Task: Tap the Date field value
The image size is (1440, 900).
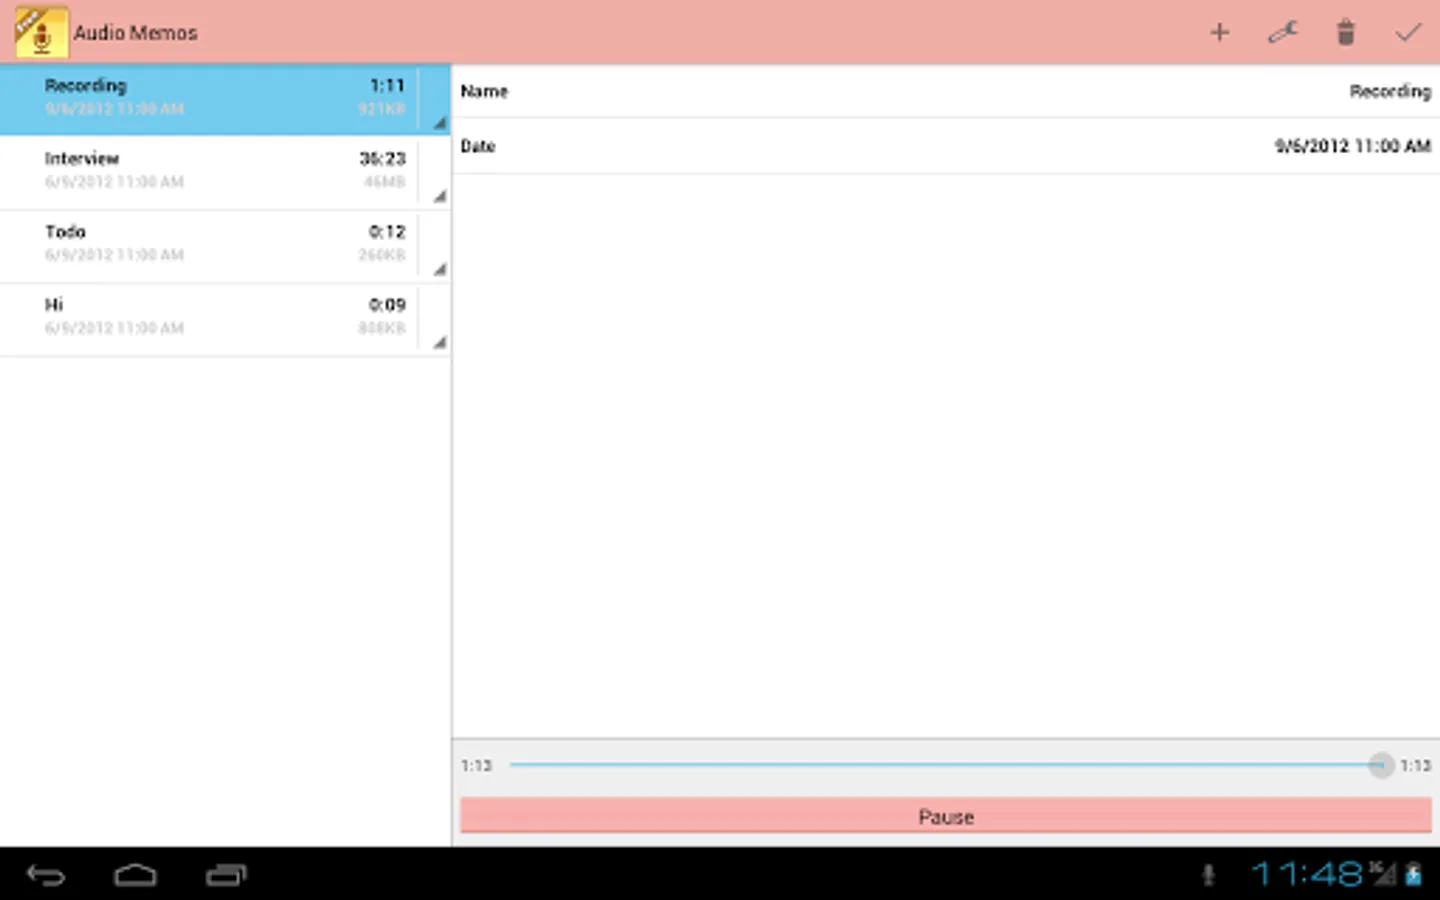Action: tap(1352, 146)
